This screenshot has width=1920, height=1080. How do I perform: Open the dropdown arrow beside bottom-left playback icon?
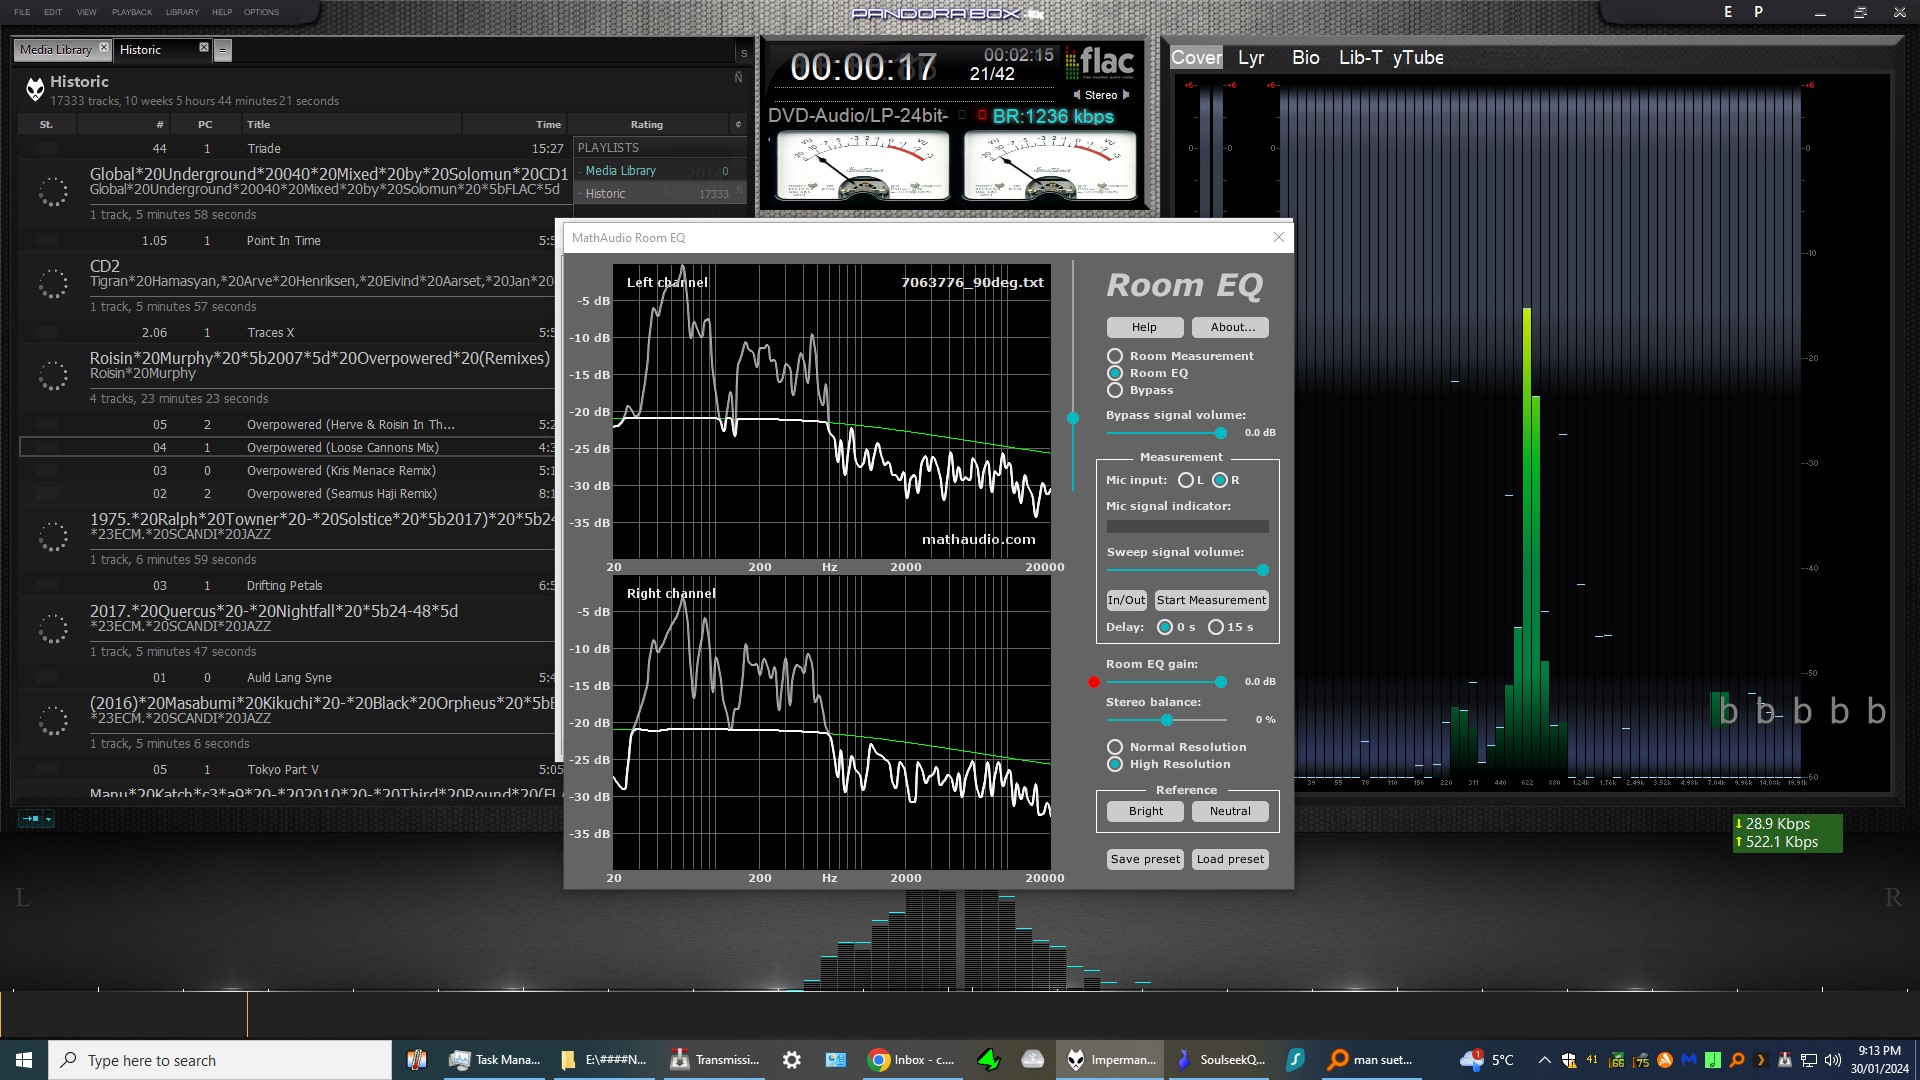pyautogui.click(x=48, y=819)
